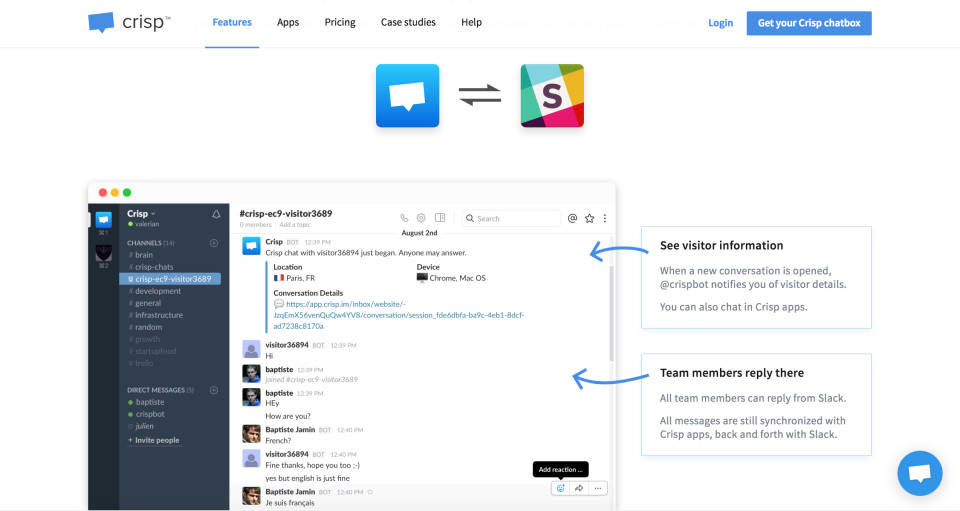Toggle notifications with the bell icon
Image resolution: width=960 pixels, height=511 pixels.
(x=216, y=214)
